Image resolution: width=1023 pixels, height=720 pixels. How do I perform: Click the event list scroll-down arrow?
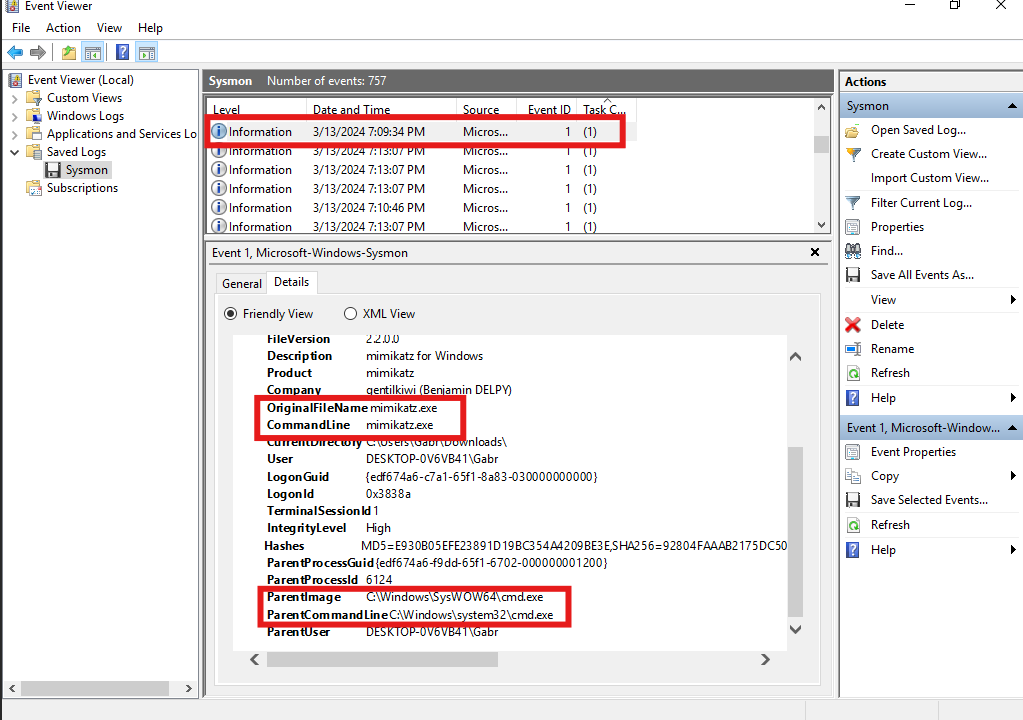point(821,225)
